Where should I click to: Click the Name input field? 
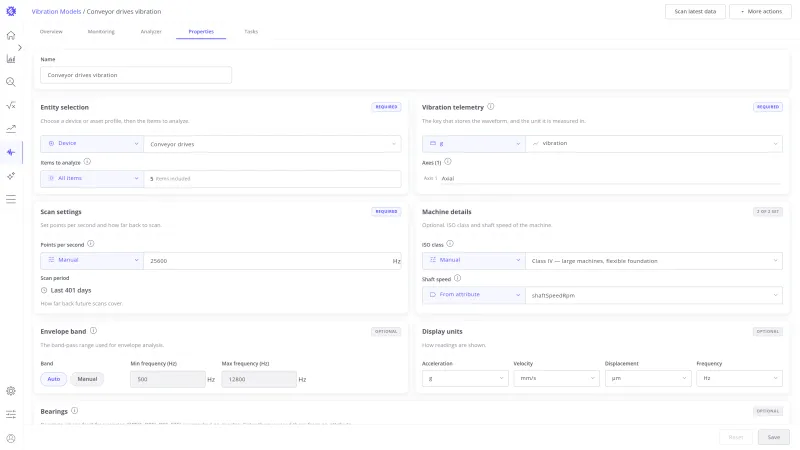tap(136, 75)
